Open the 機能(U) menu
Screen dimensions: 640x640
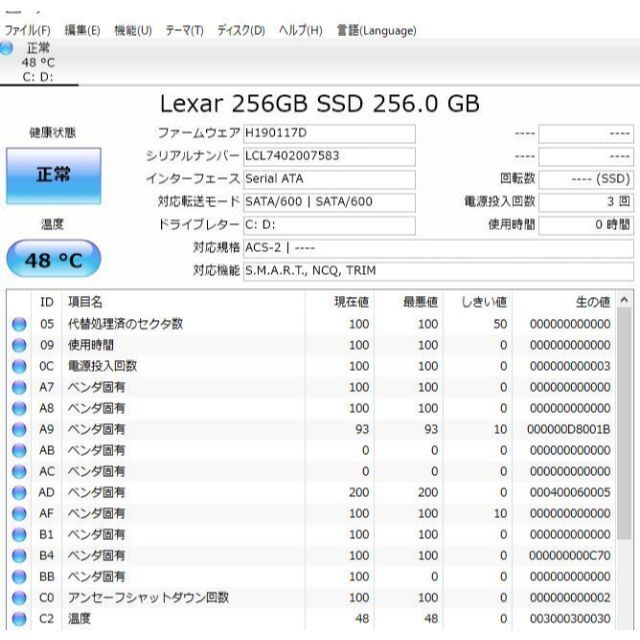click(x=133, y=31)
